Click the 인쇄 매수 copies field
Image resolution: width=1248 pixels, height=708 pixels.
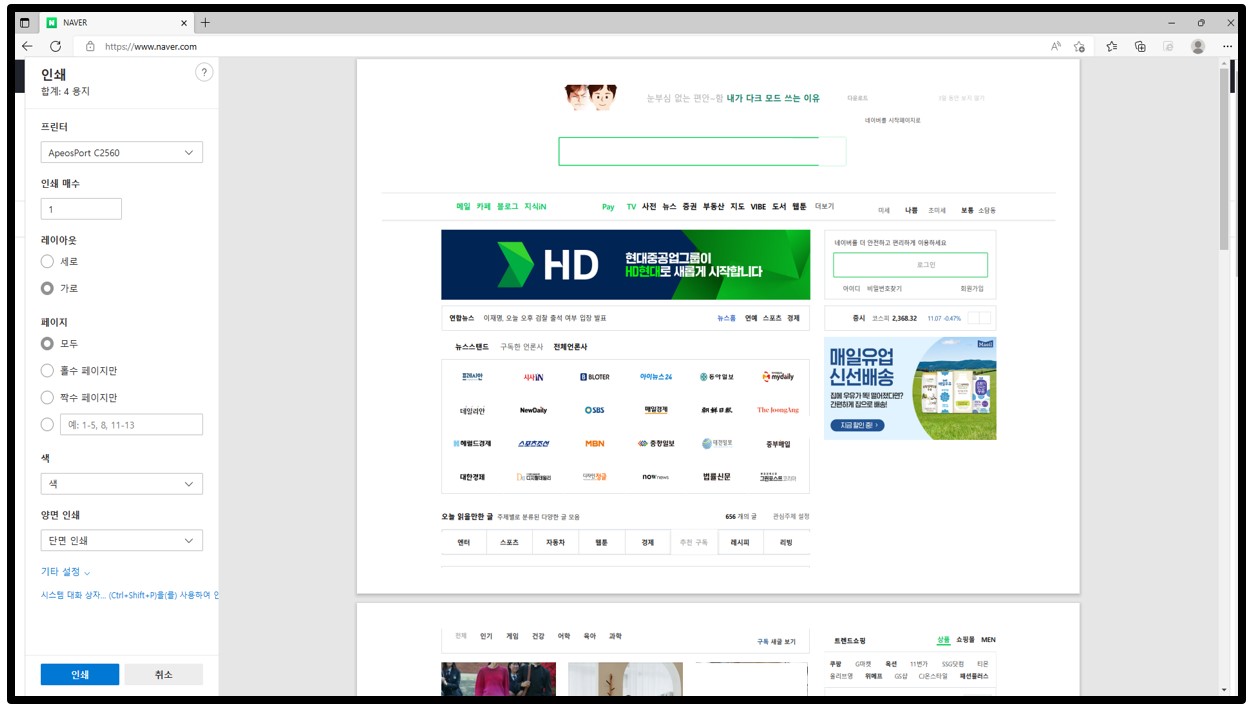81,209
